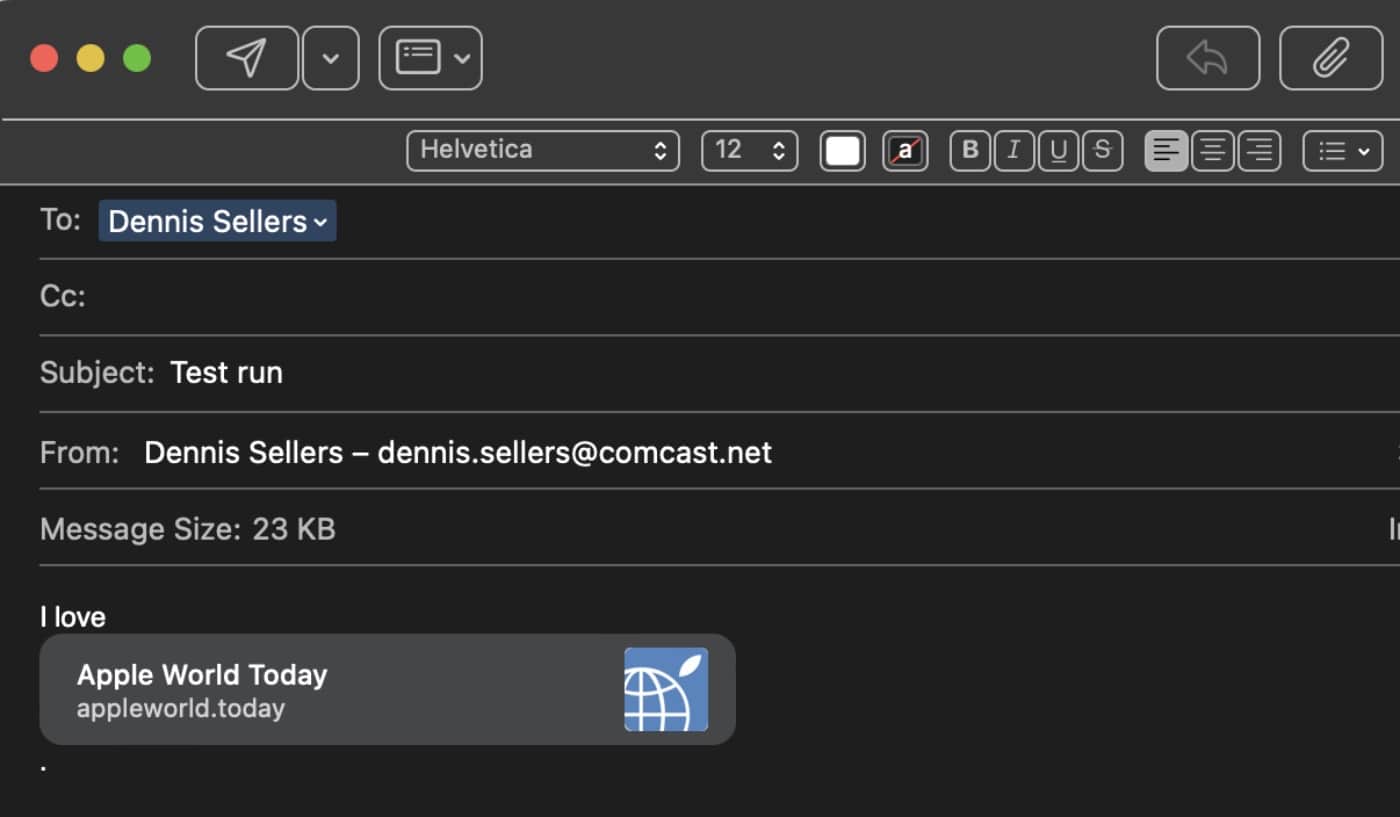
Task: Toggle Bold formatting
Action: coord(969,151)
